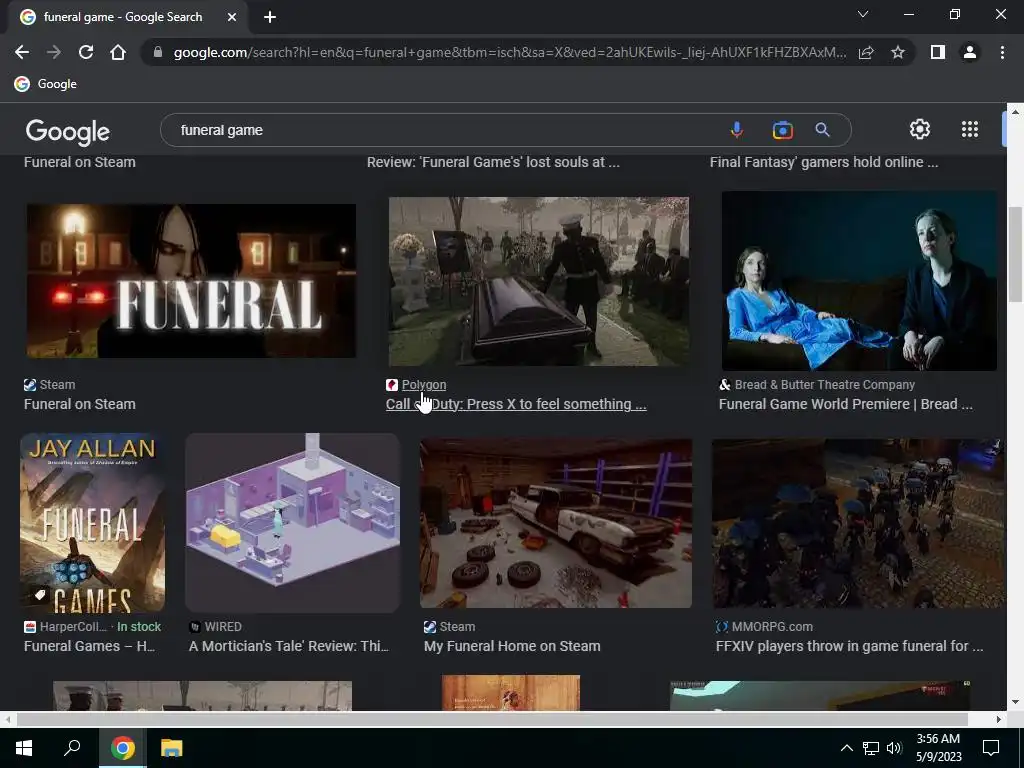This screenshot has height=768, width=1024.
Task: Go to the home page icon
Action: [118, 52]
